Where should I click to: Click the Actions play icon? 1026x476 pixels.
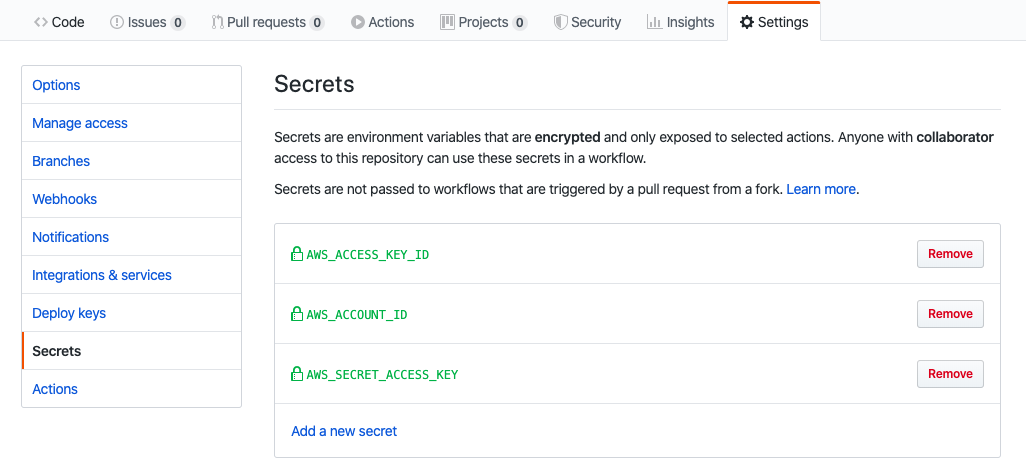[x=357, y=22]
